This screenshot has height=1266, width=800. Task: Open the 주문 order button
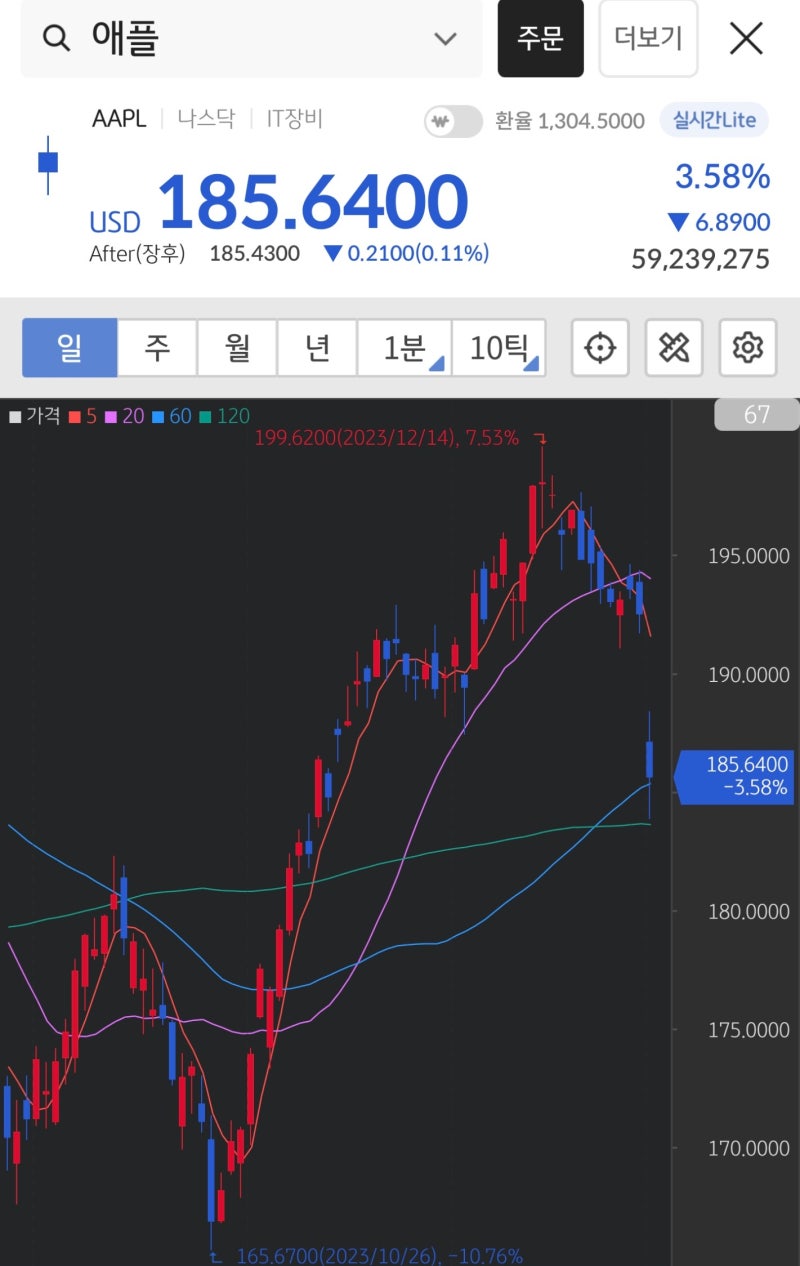coord(541,39)
